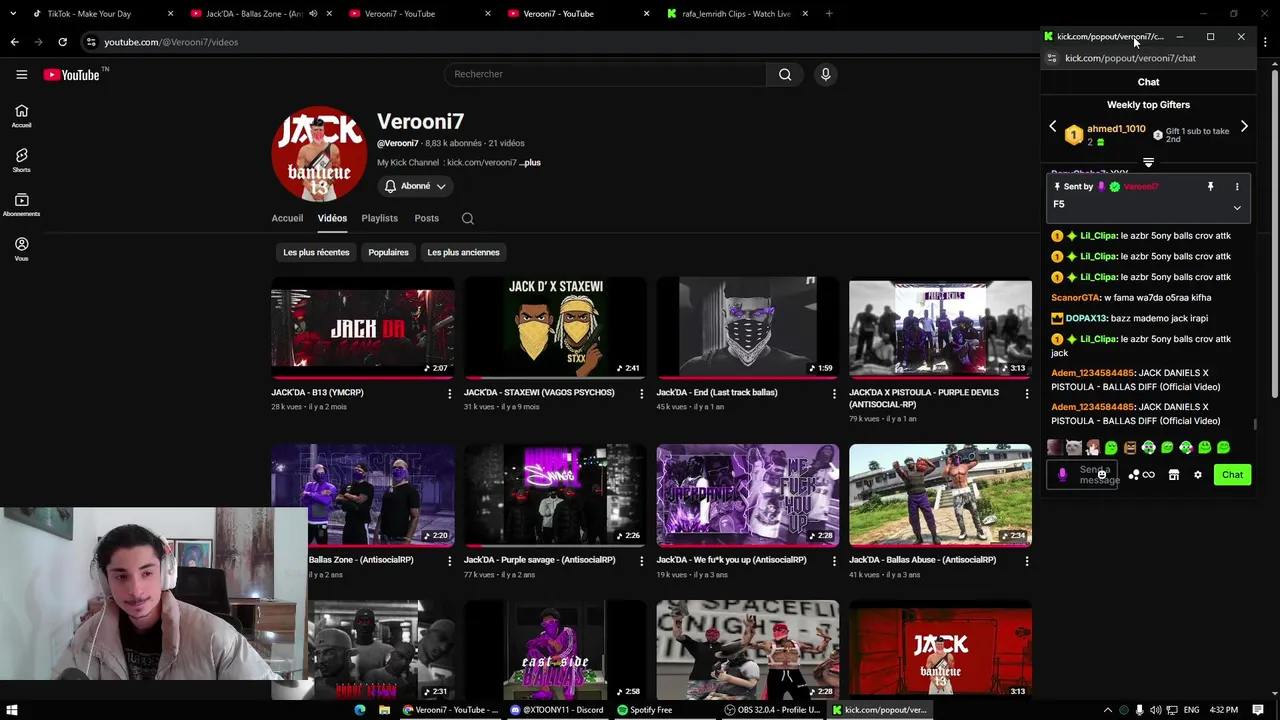This screenshot has height=720, width=1280.
Task: Open options for We fu*k you up video
Action: tap(834, 560)
